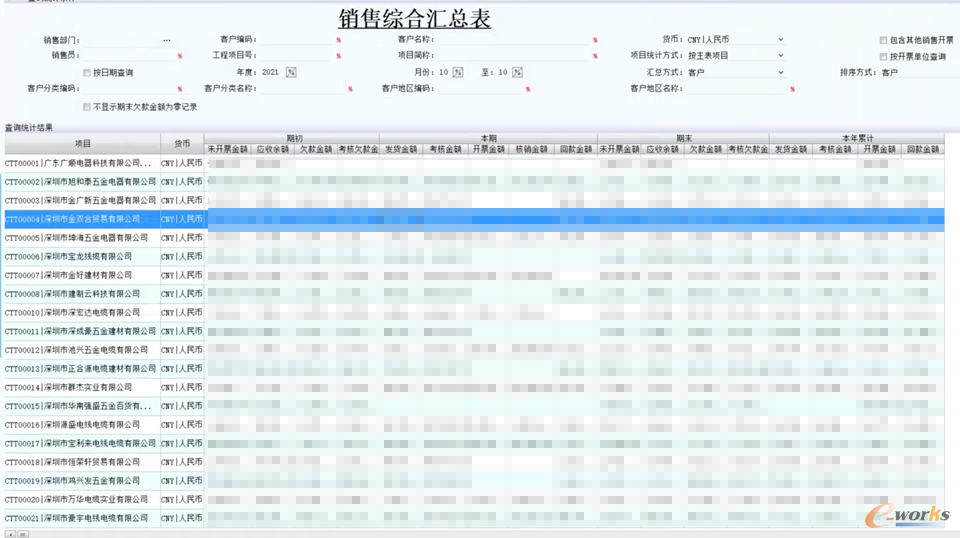Image resolution: width=960 pixels, height=538 pixels.
Task: Click the 本年累计 group header
Action: pyautogui.click(x=857, y=138)
